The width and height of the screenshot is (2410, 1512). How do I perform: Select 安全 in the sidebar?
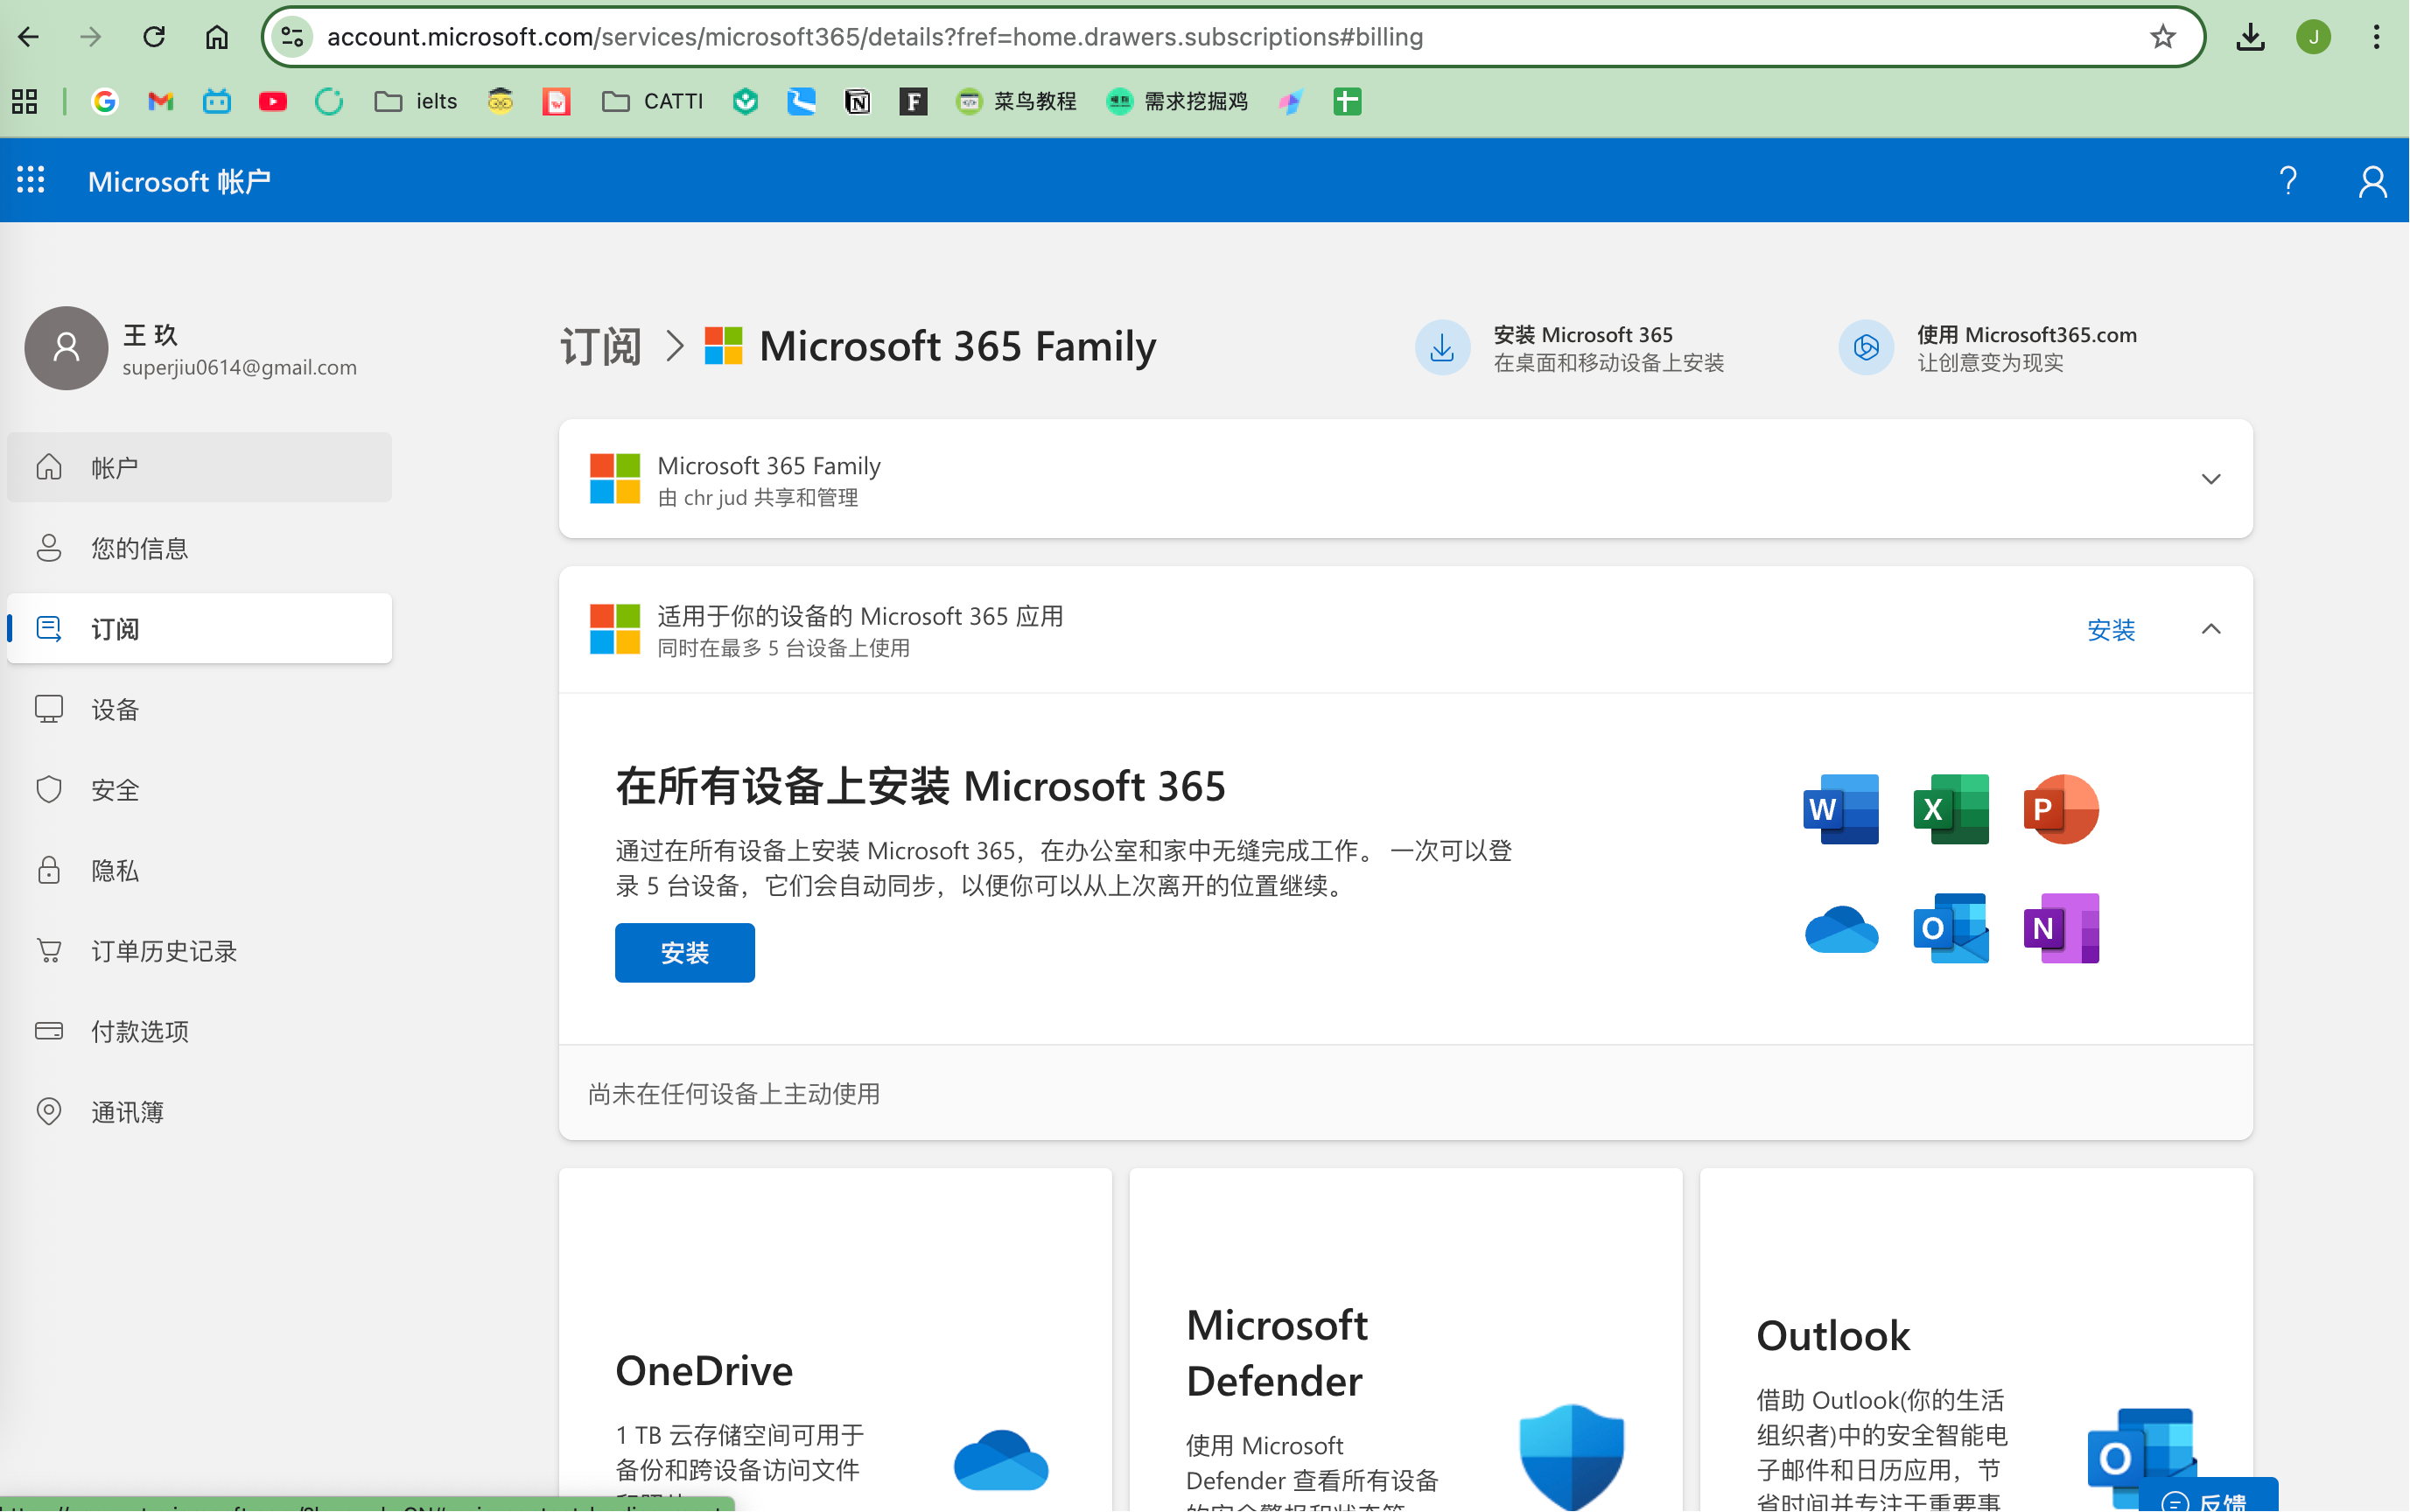[199, 789]
